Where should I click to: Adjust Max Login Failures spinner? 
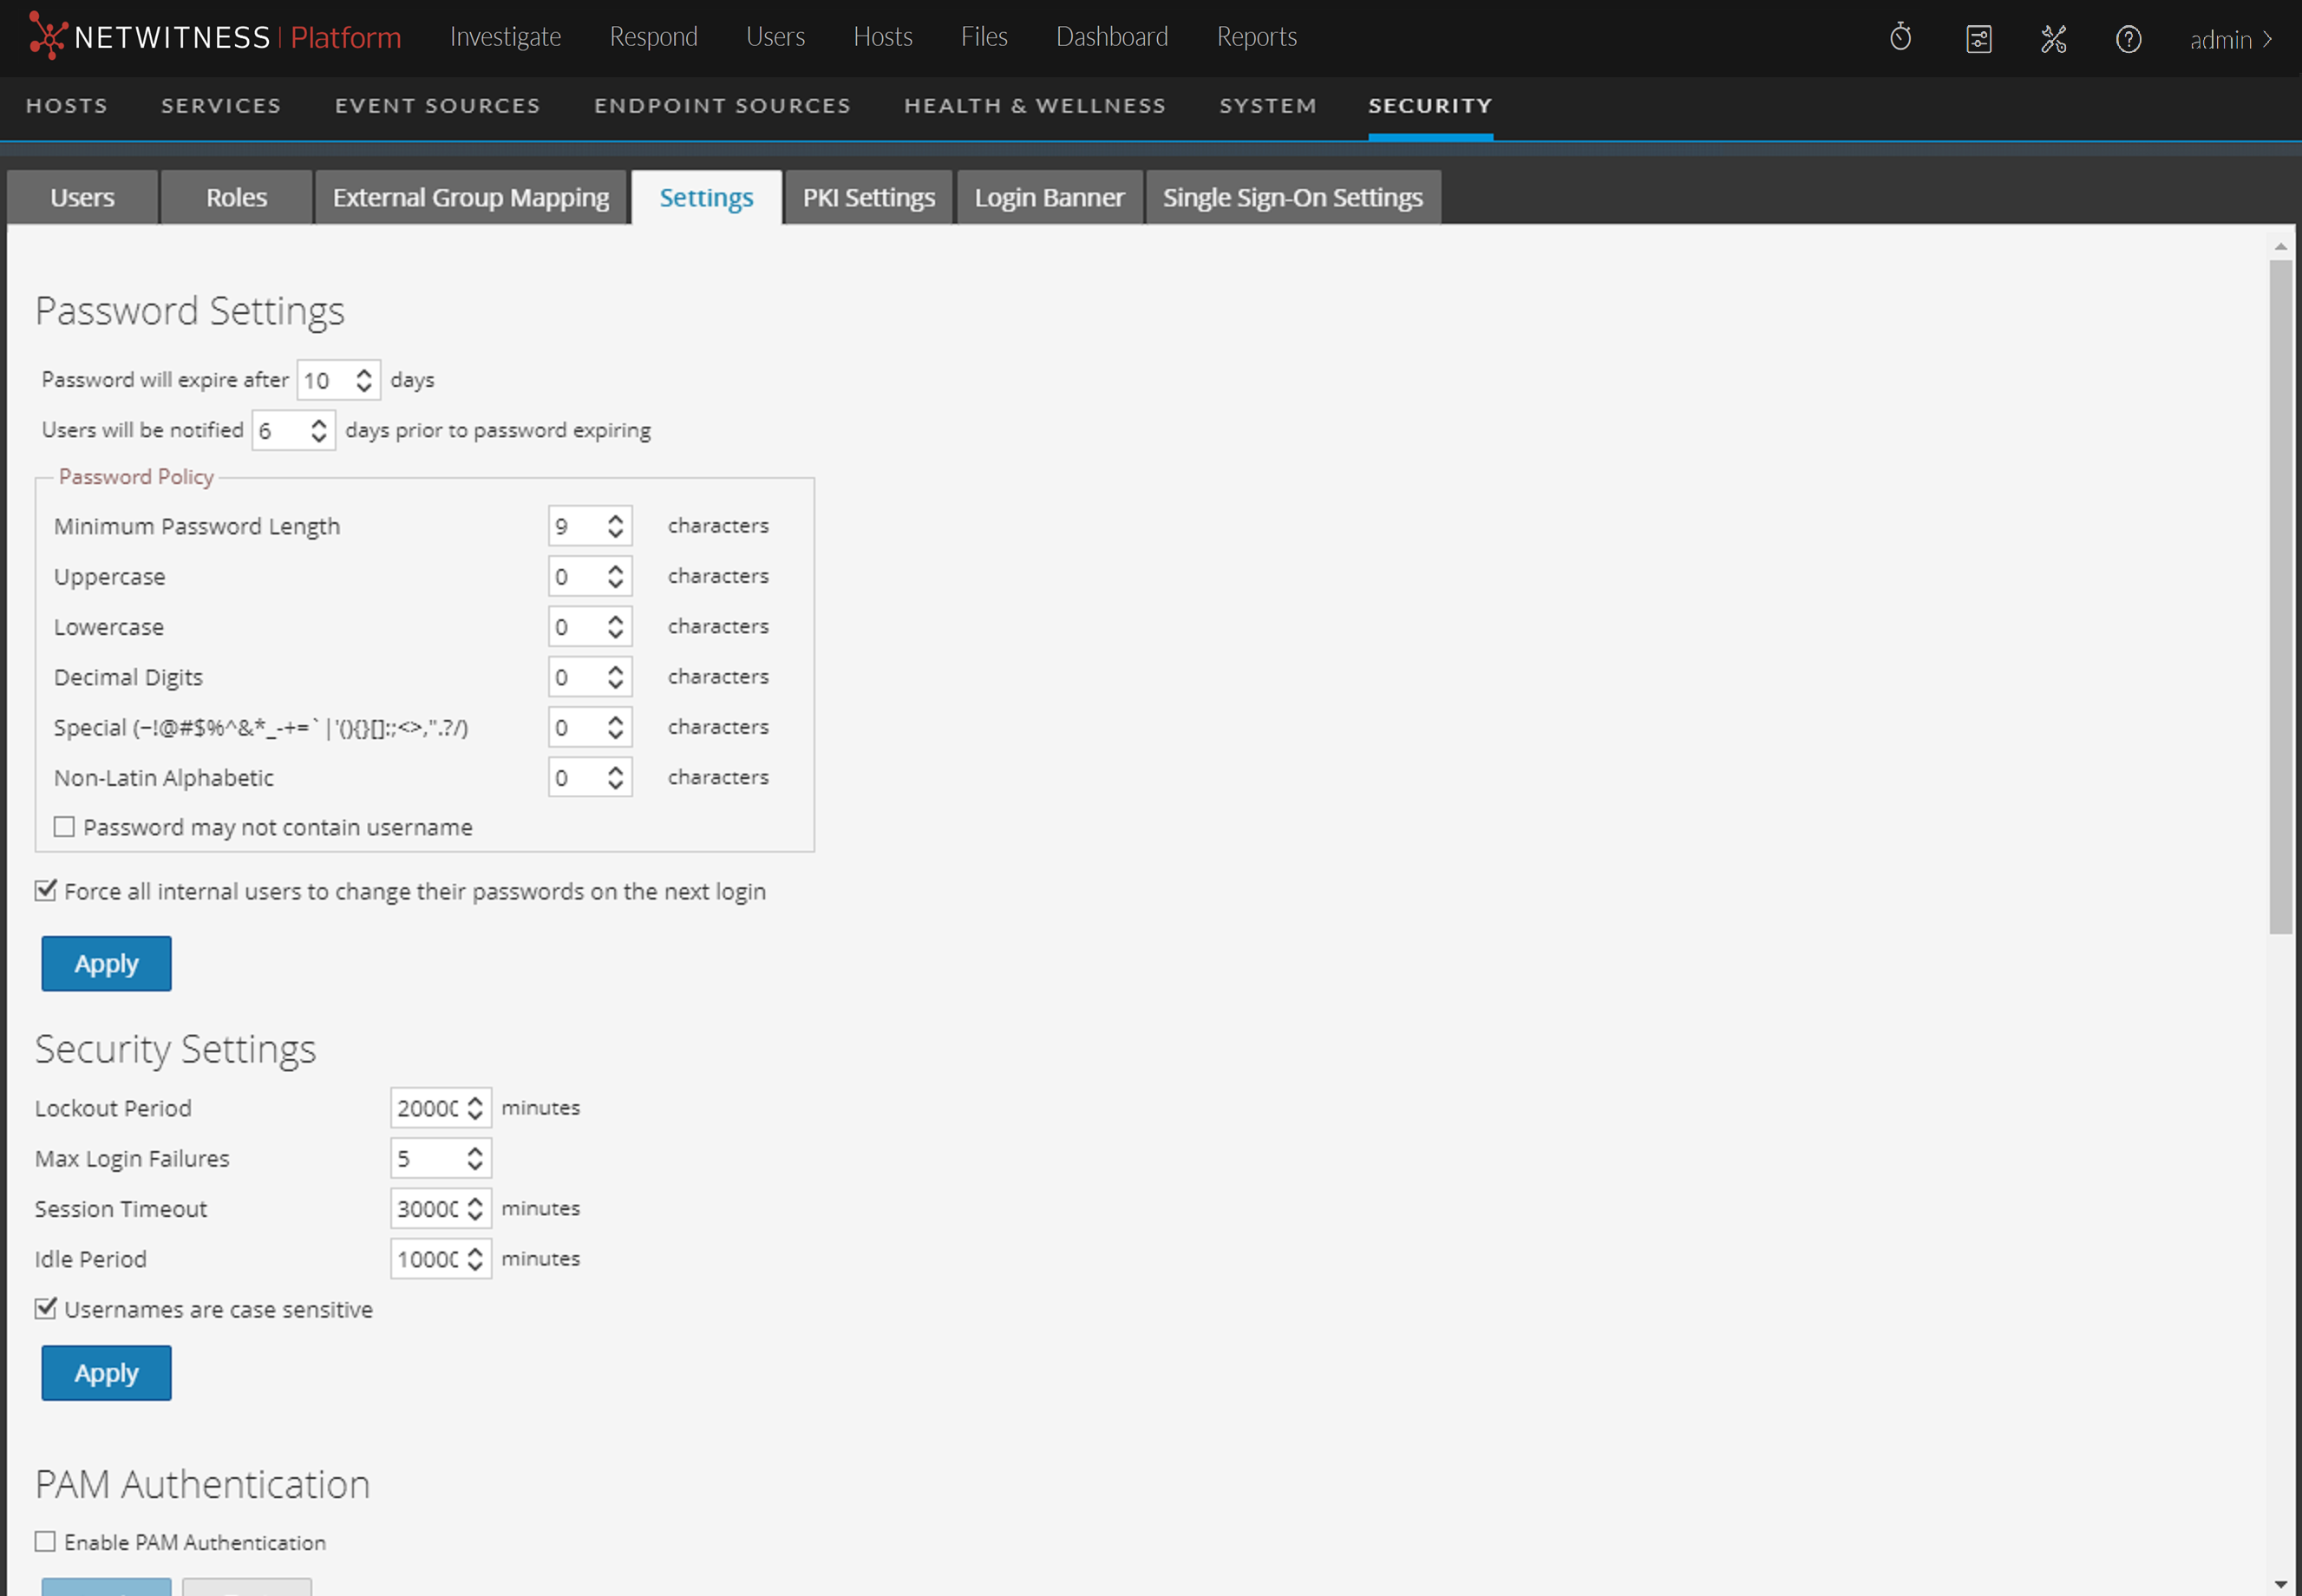point(475,1158)
